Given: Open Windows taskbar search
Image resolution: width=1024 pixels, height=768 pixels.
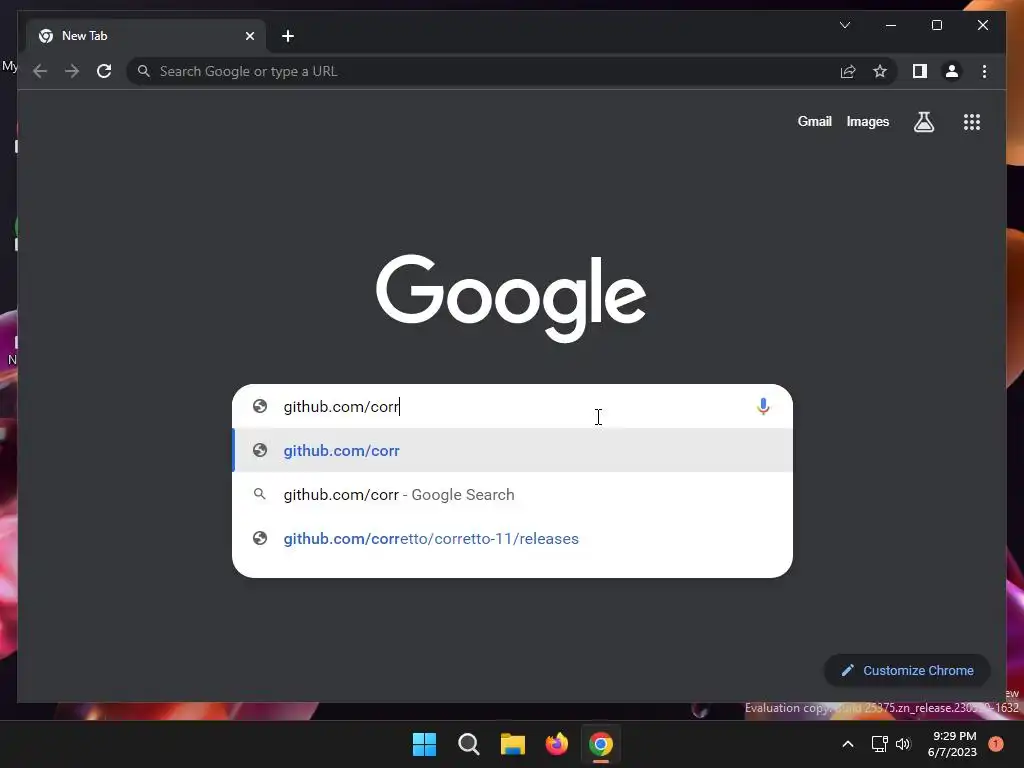Looking at the screenshot, I should 468,744.
